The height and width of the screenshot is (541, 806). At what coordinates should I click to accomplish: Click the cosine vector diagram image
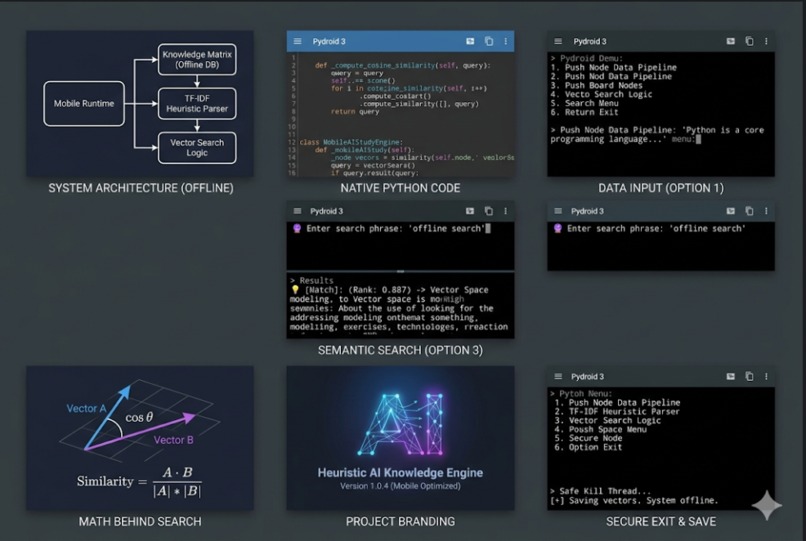[140, 438]
